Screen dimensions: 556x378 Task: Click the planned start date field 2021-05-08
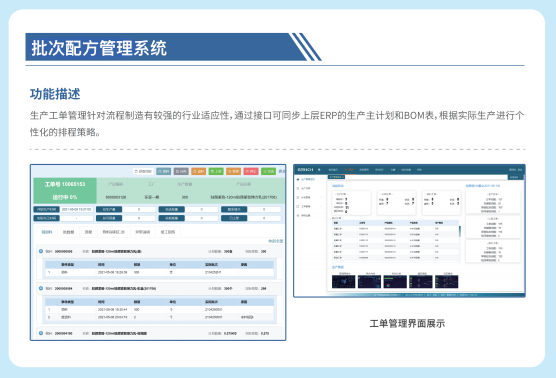pos(77,209)
